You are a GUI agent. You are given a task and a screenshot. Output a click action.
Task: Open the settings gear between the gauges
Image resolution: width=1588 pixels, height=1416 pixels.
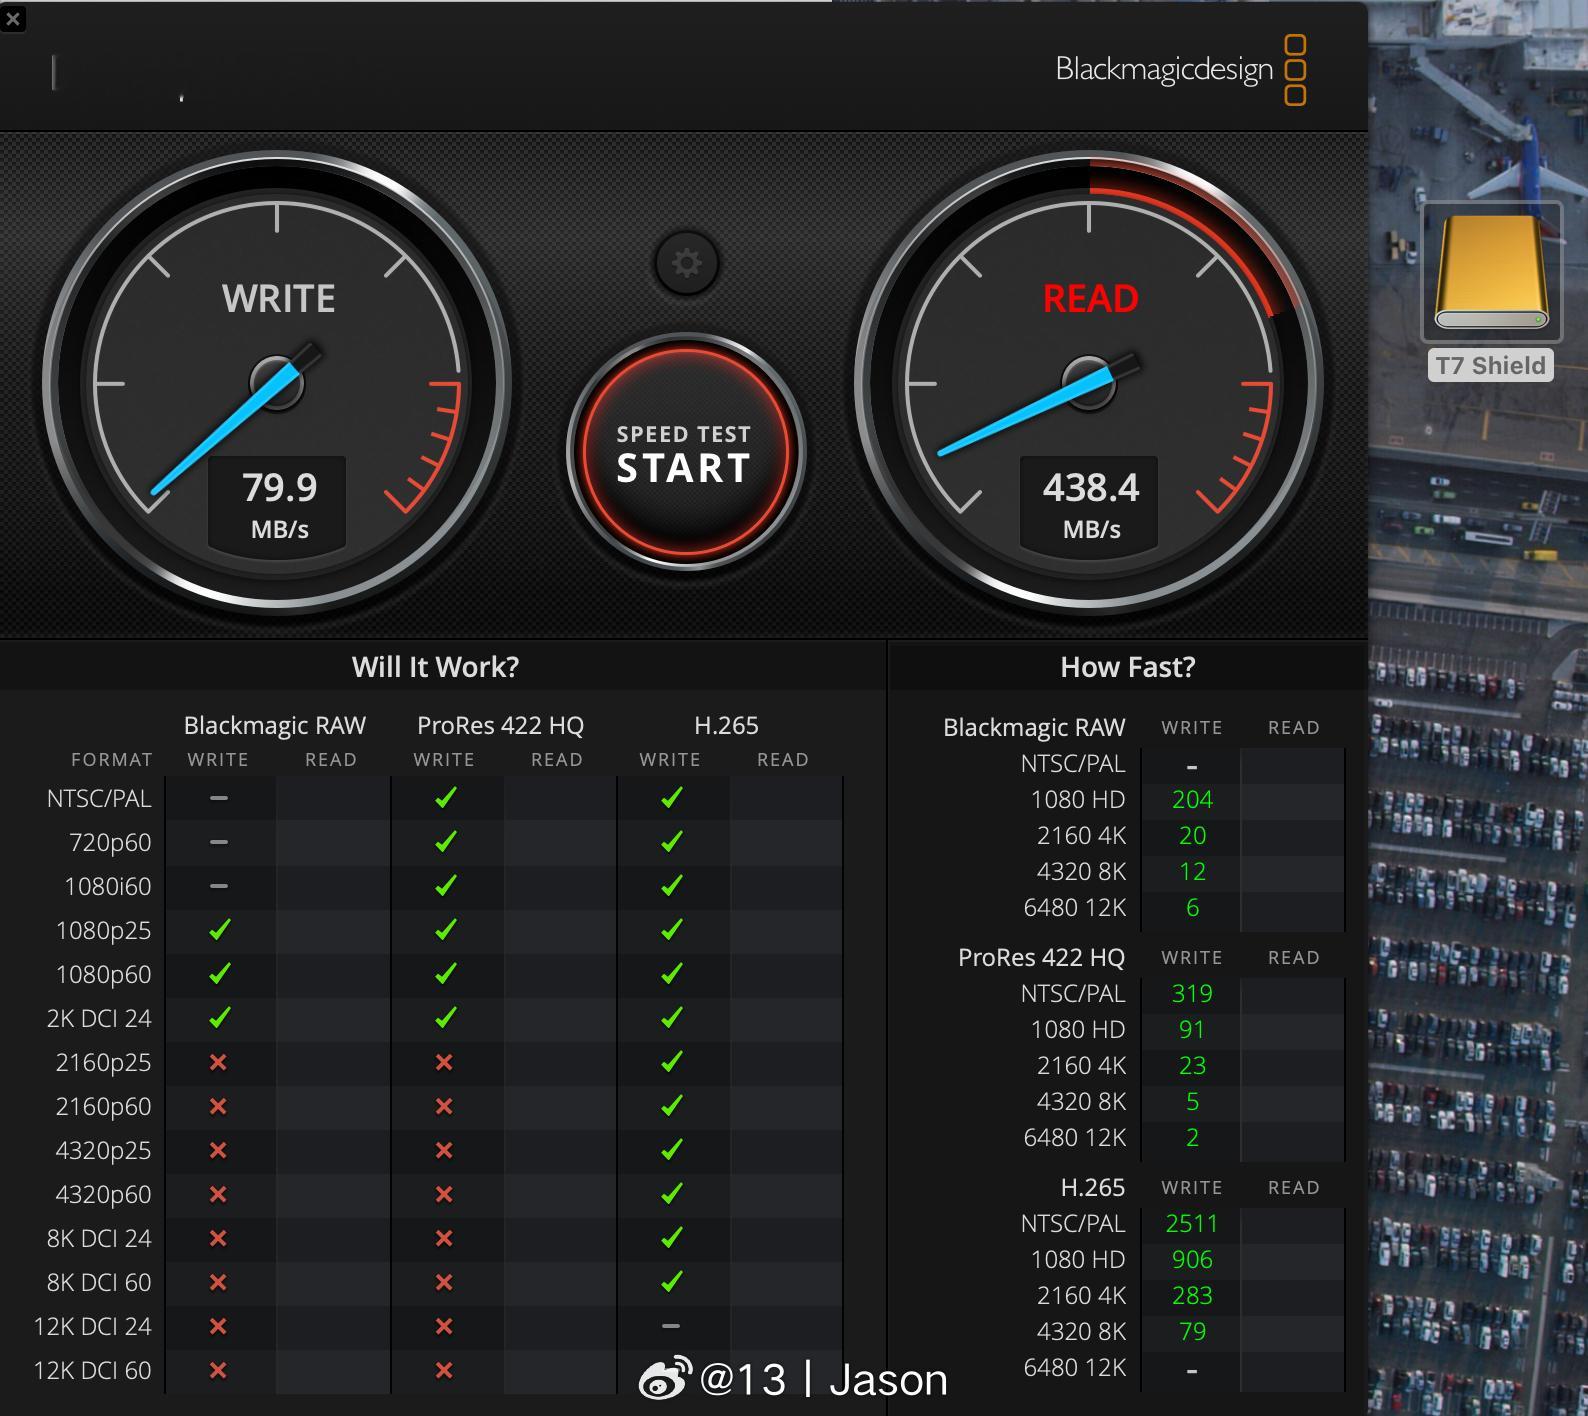coord(686,263)
